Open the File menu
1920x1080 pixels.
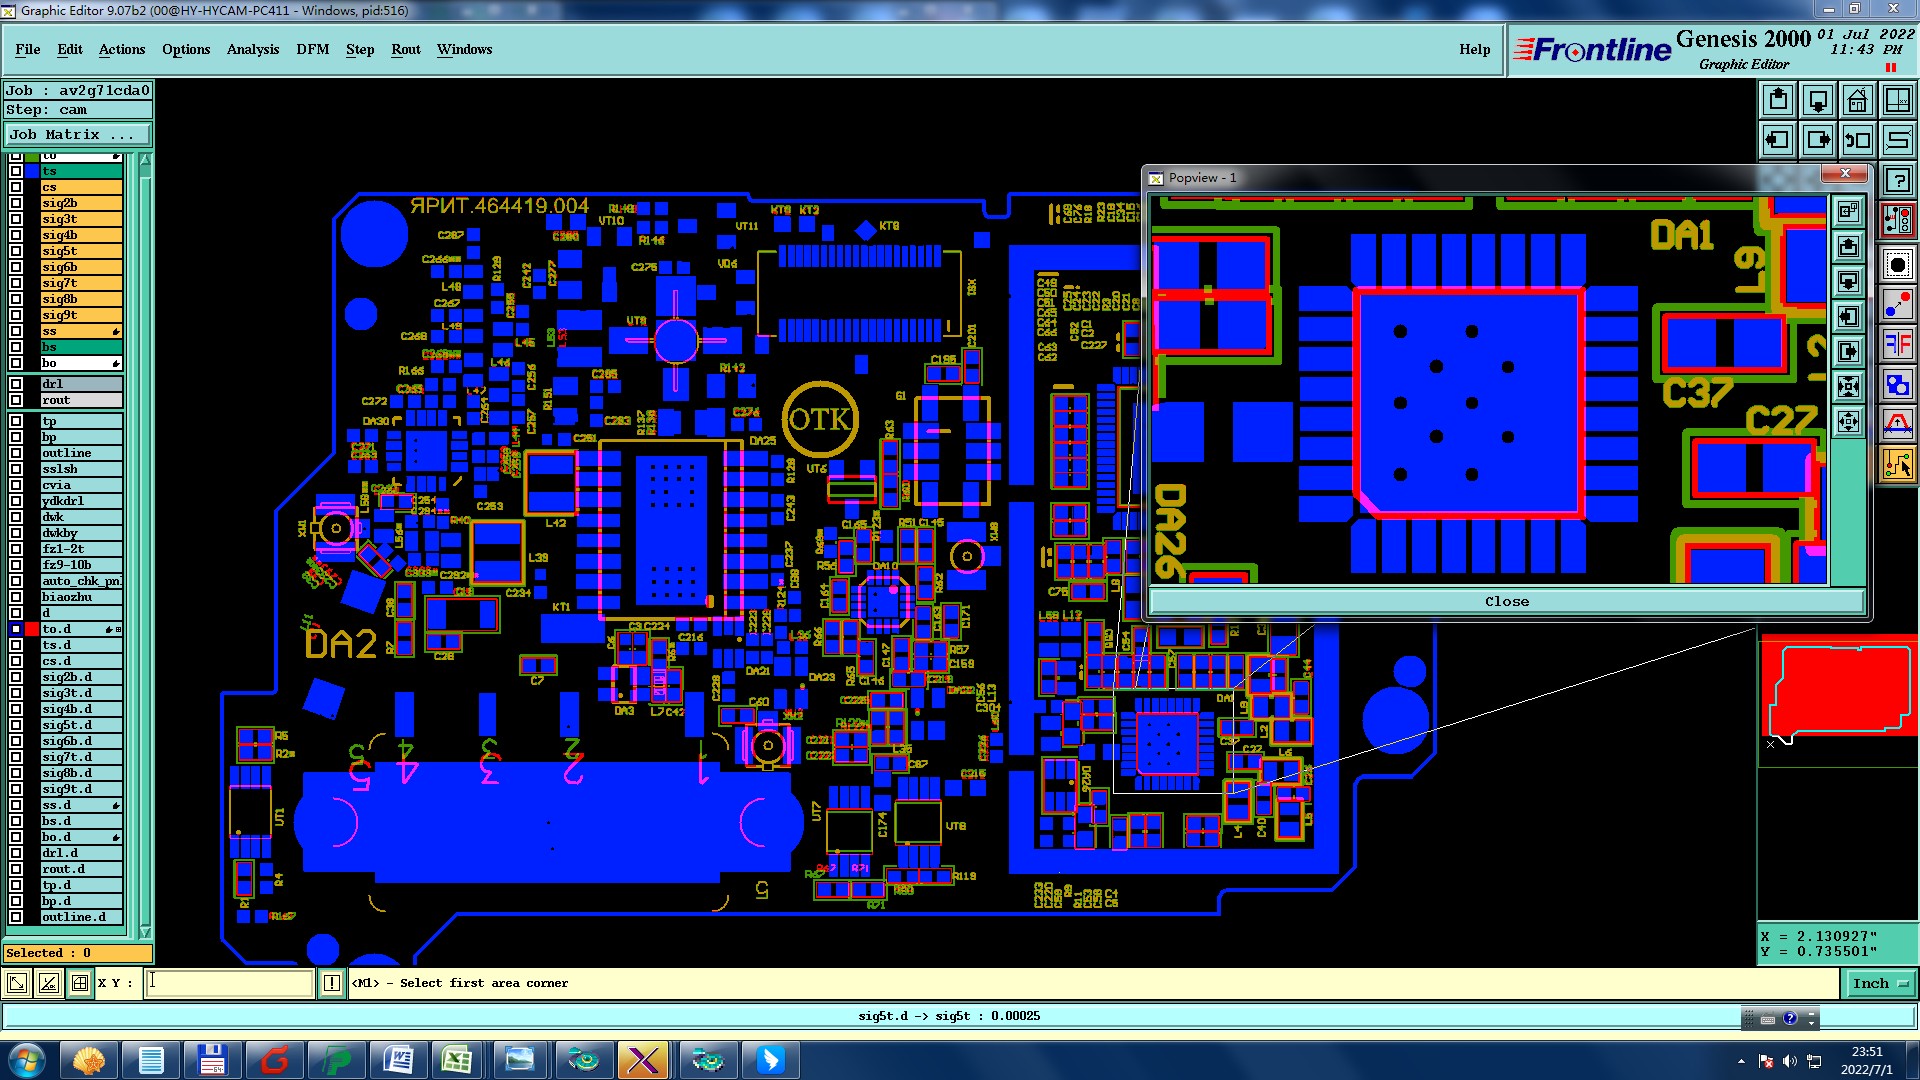point(28,49)
